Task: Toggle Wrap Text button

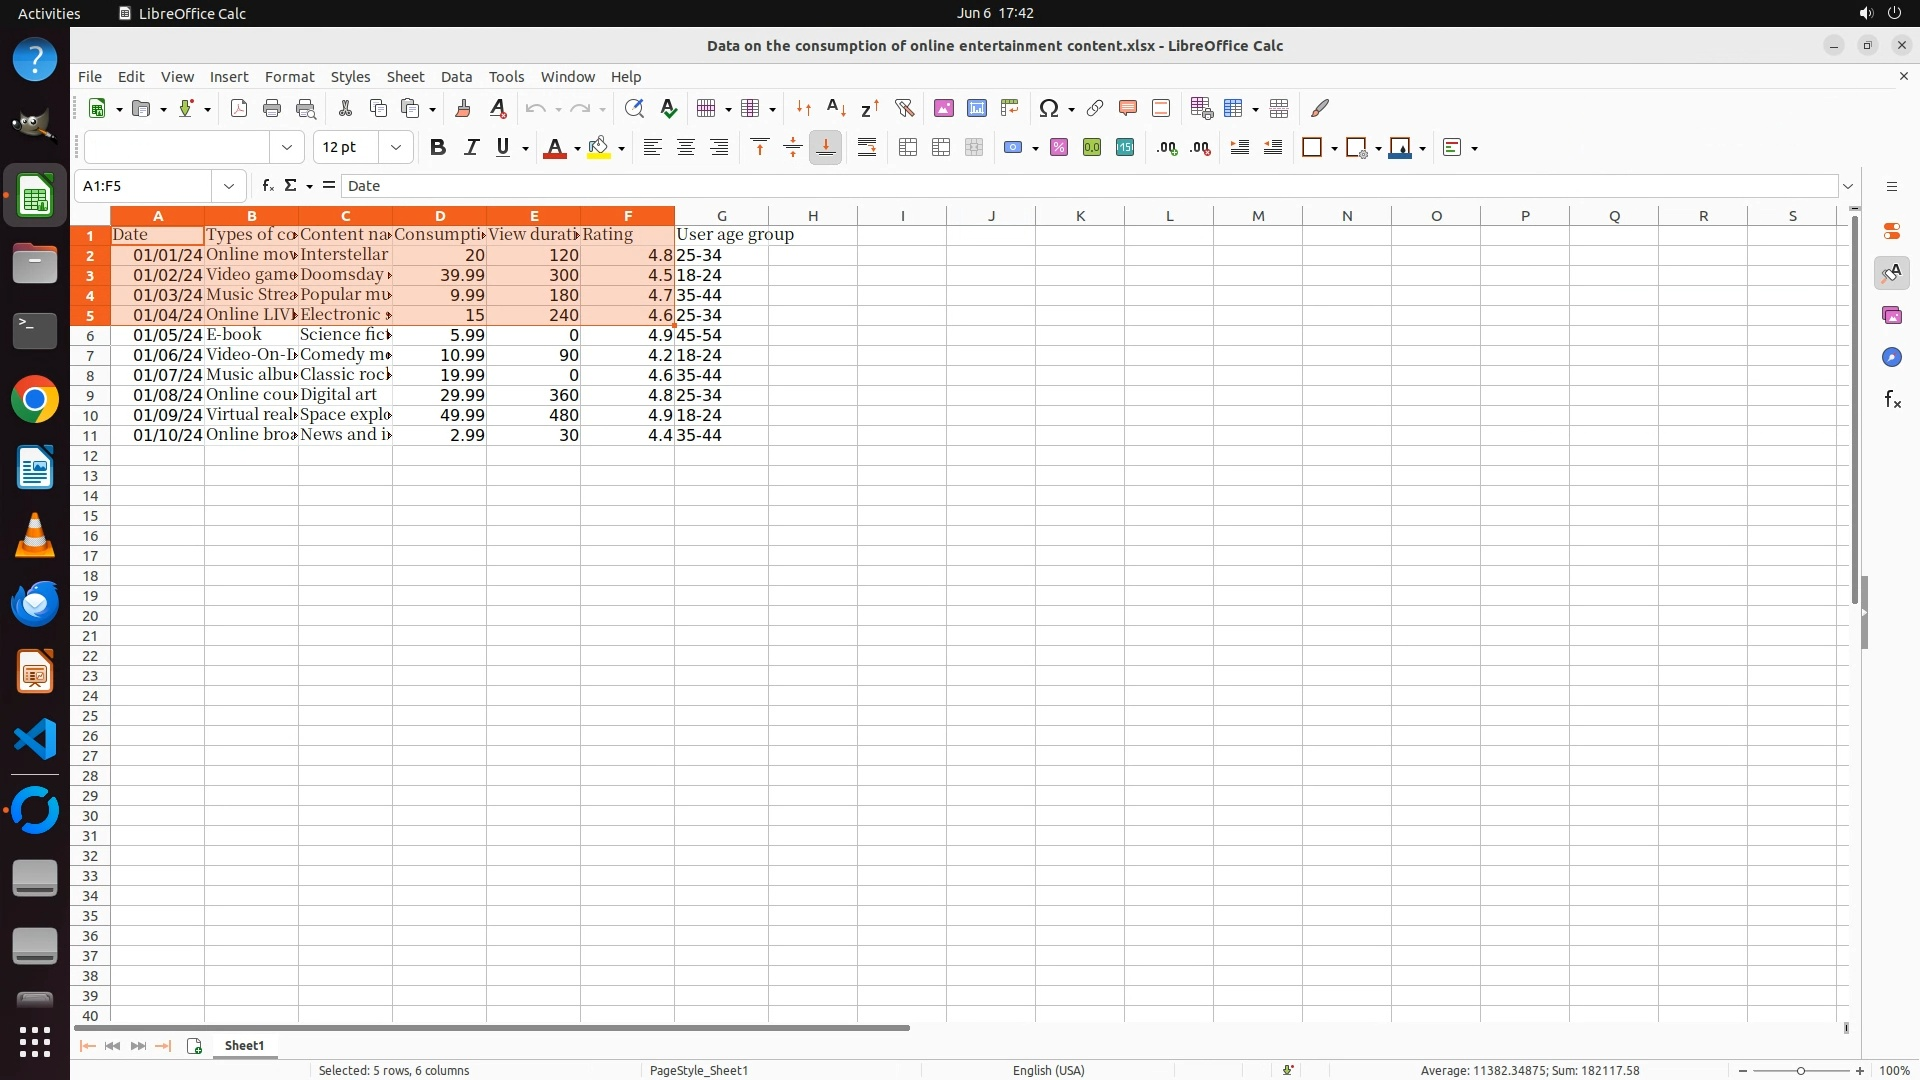Action: tap(867, 148)
